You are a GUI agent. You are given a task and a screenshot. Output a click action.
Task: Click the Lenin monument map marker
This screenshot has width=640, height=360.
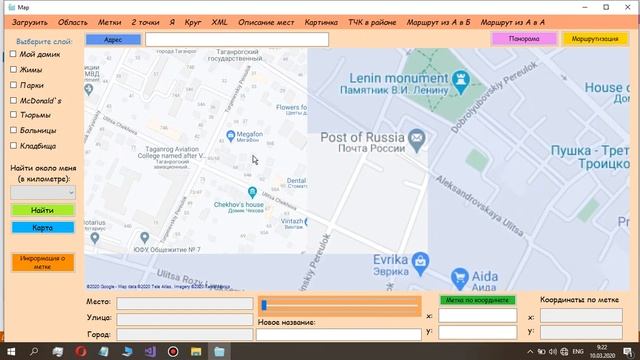[461, 82]
